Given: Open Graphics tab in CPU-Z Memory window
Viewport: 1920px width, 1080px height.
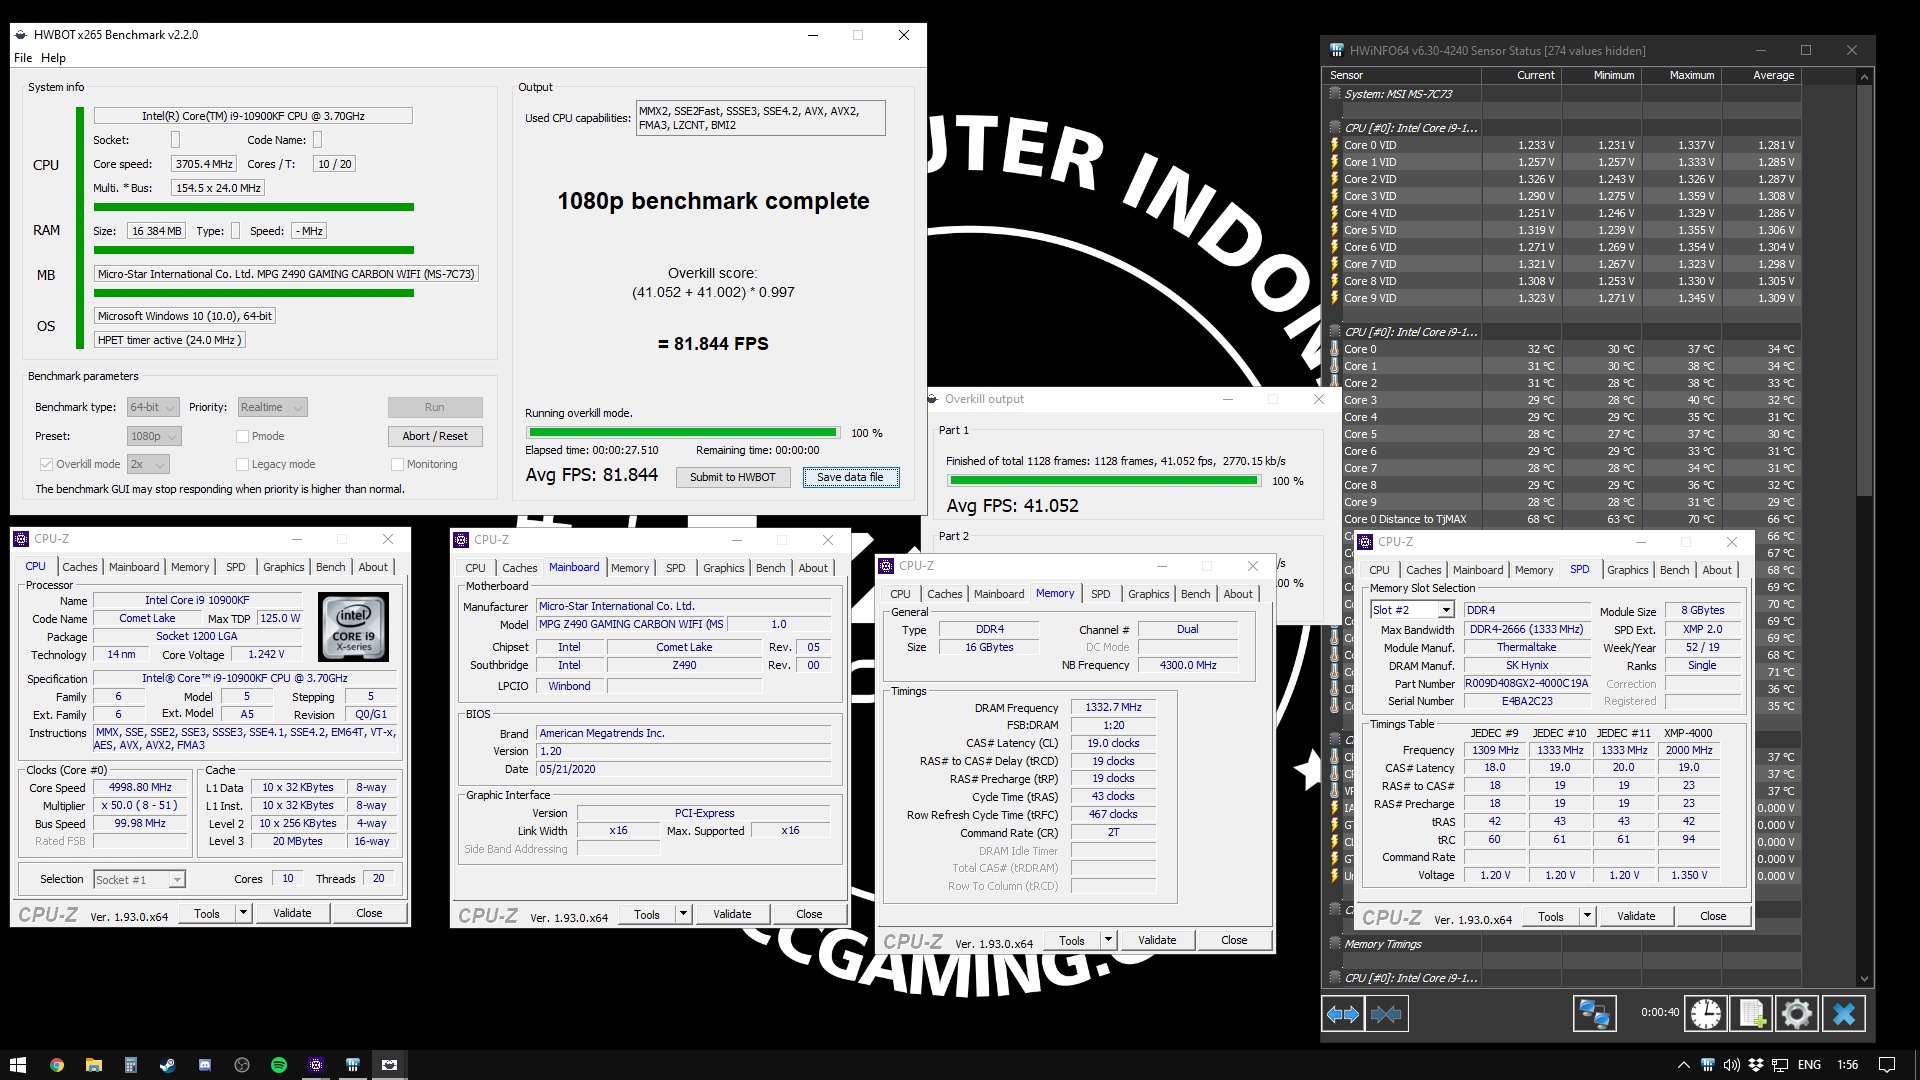Looking at the screenshot, I should click(x=1148, y=594).
